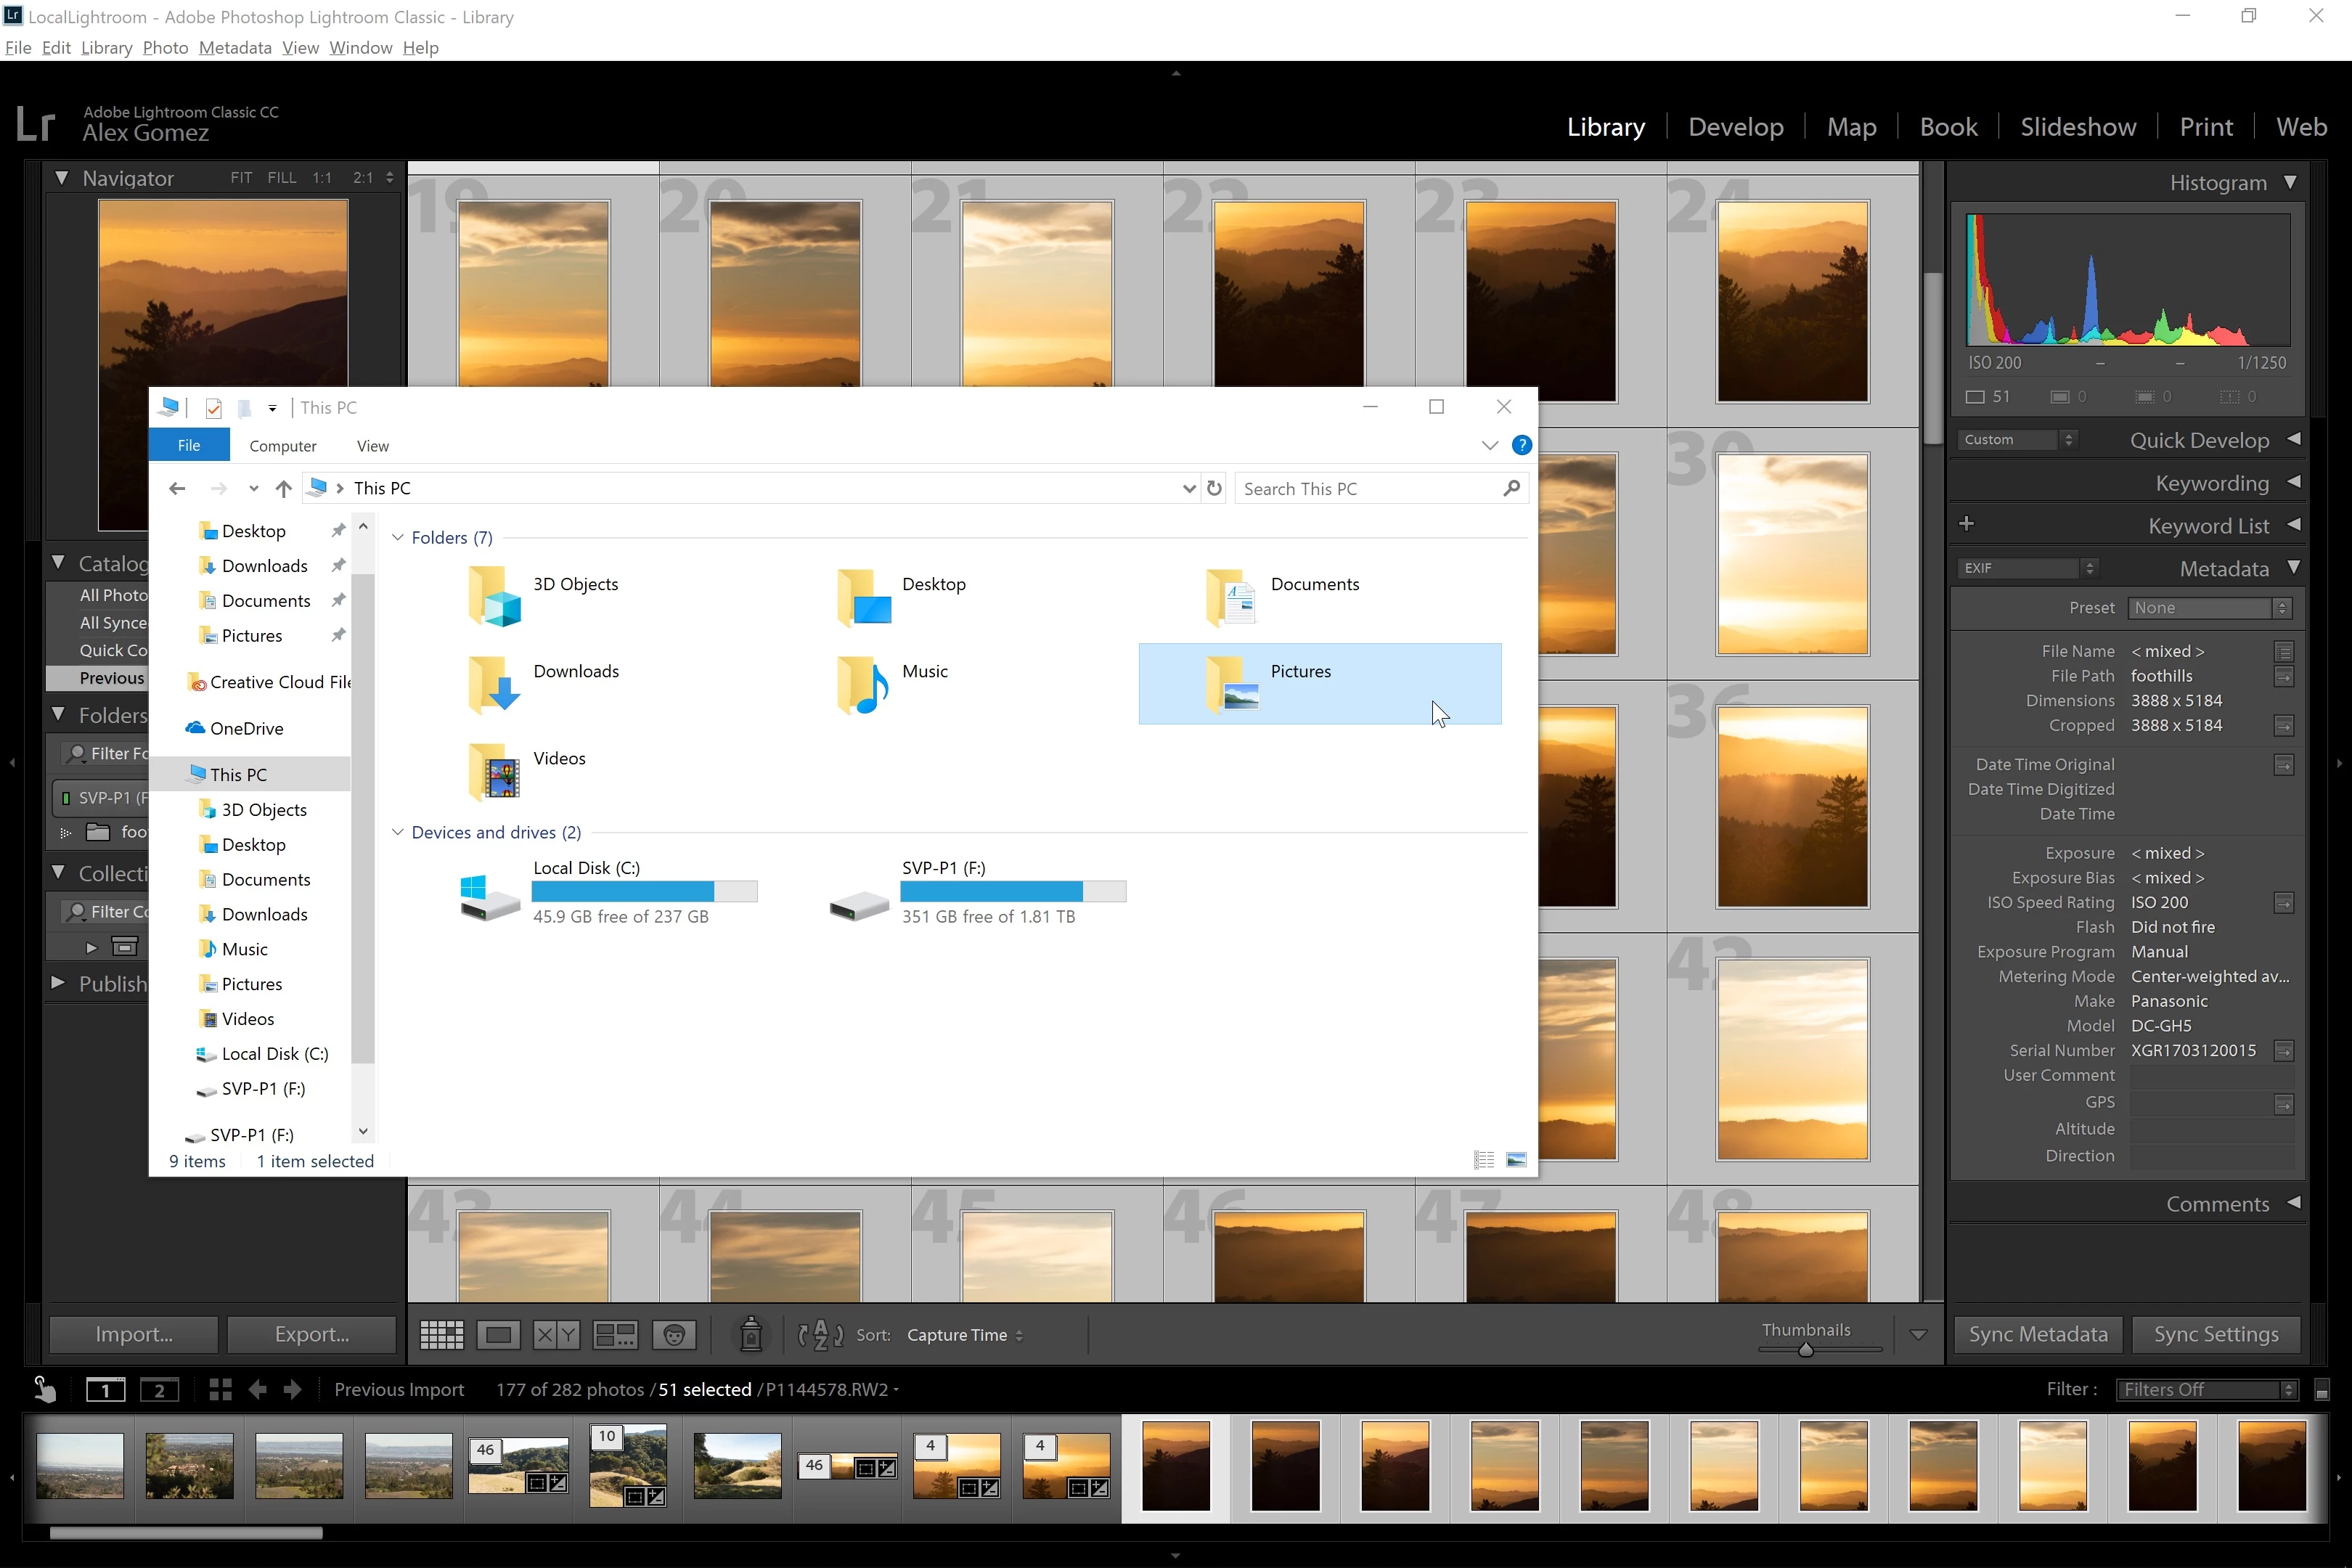Open the Metadata menu in menu bar

pos(235,48)
